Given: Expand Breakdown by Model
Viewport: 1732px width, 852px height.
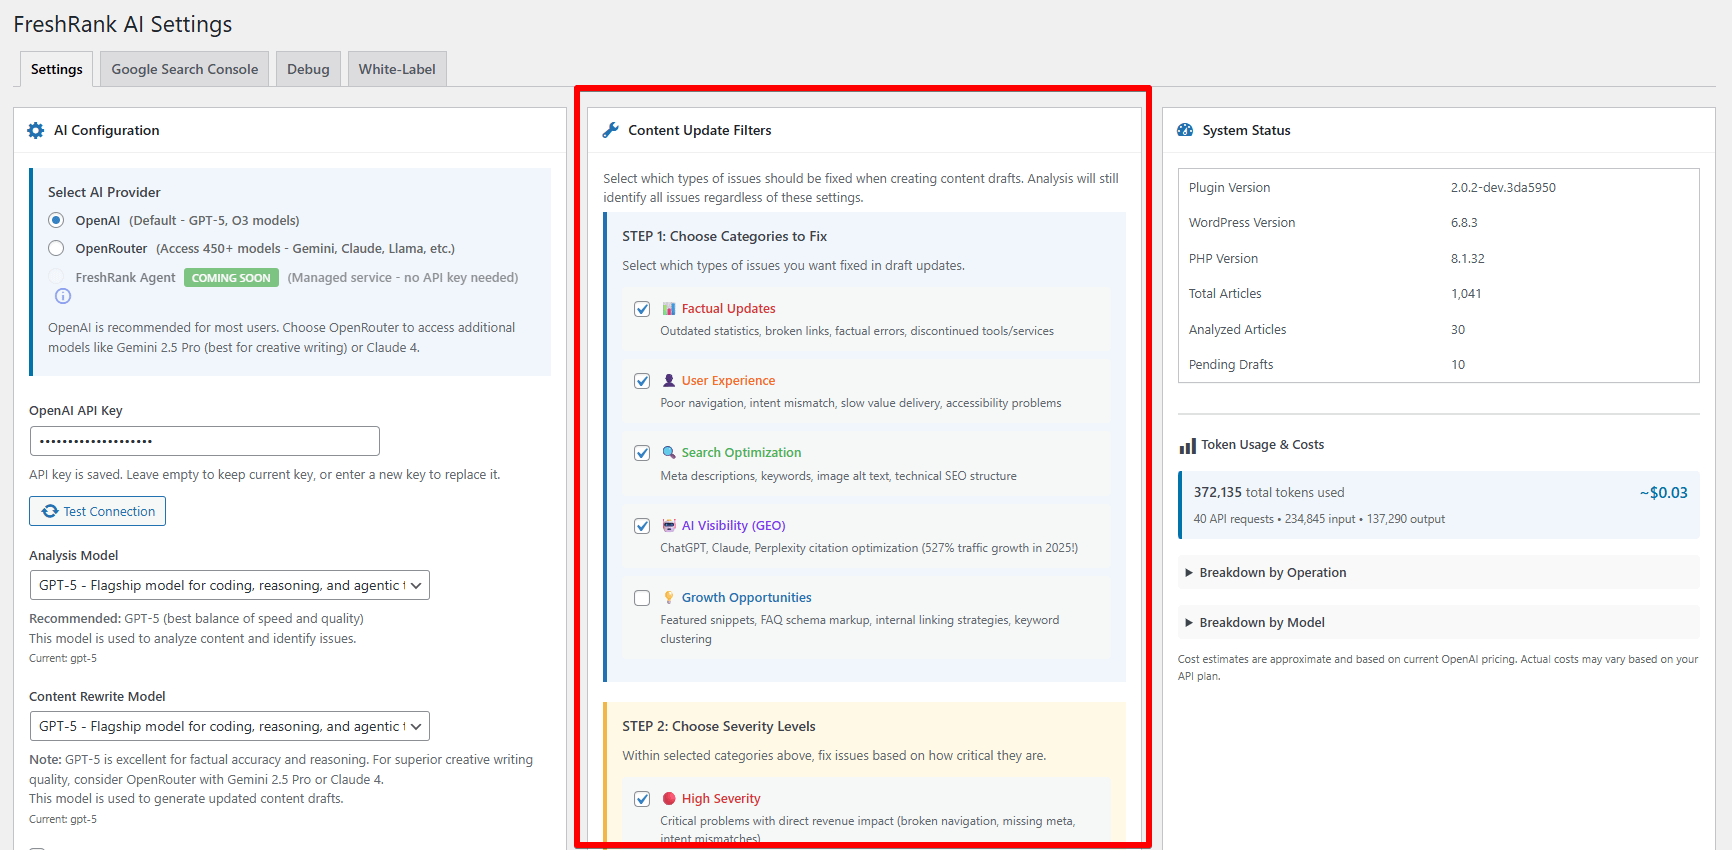Looking at the screenshot, I should [1438, 622].
